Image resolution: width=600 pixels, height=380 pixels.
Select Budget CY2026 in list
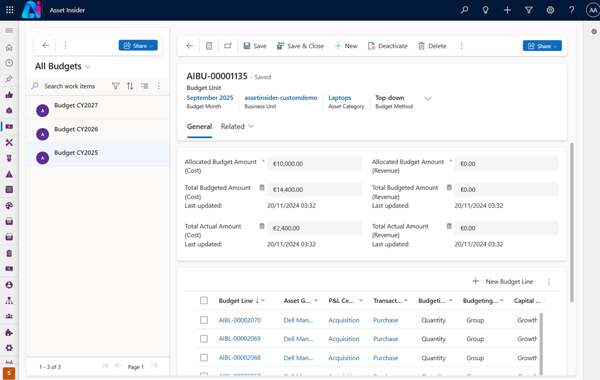(x=98, y=131)
